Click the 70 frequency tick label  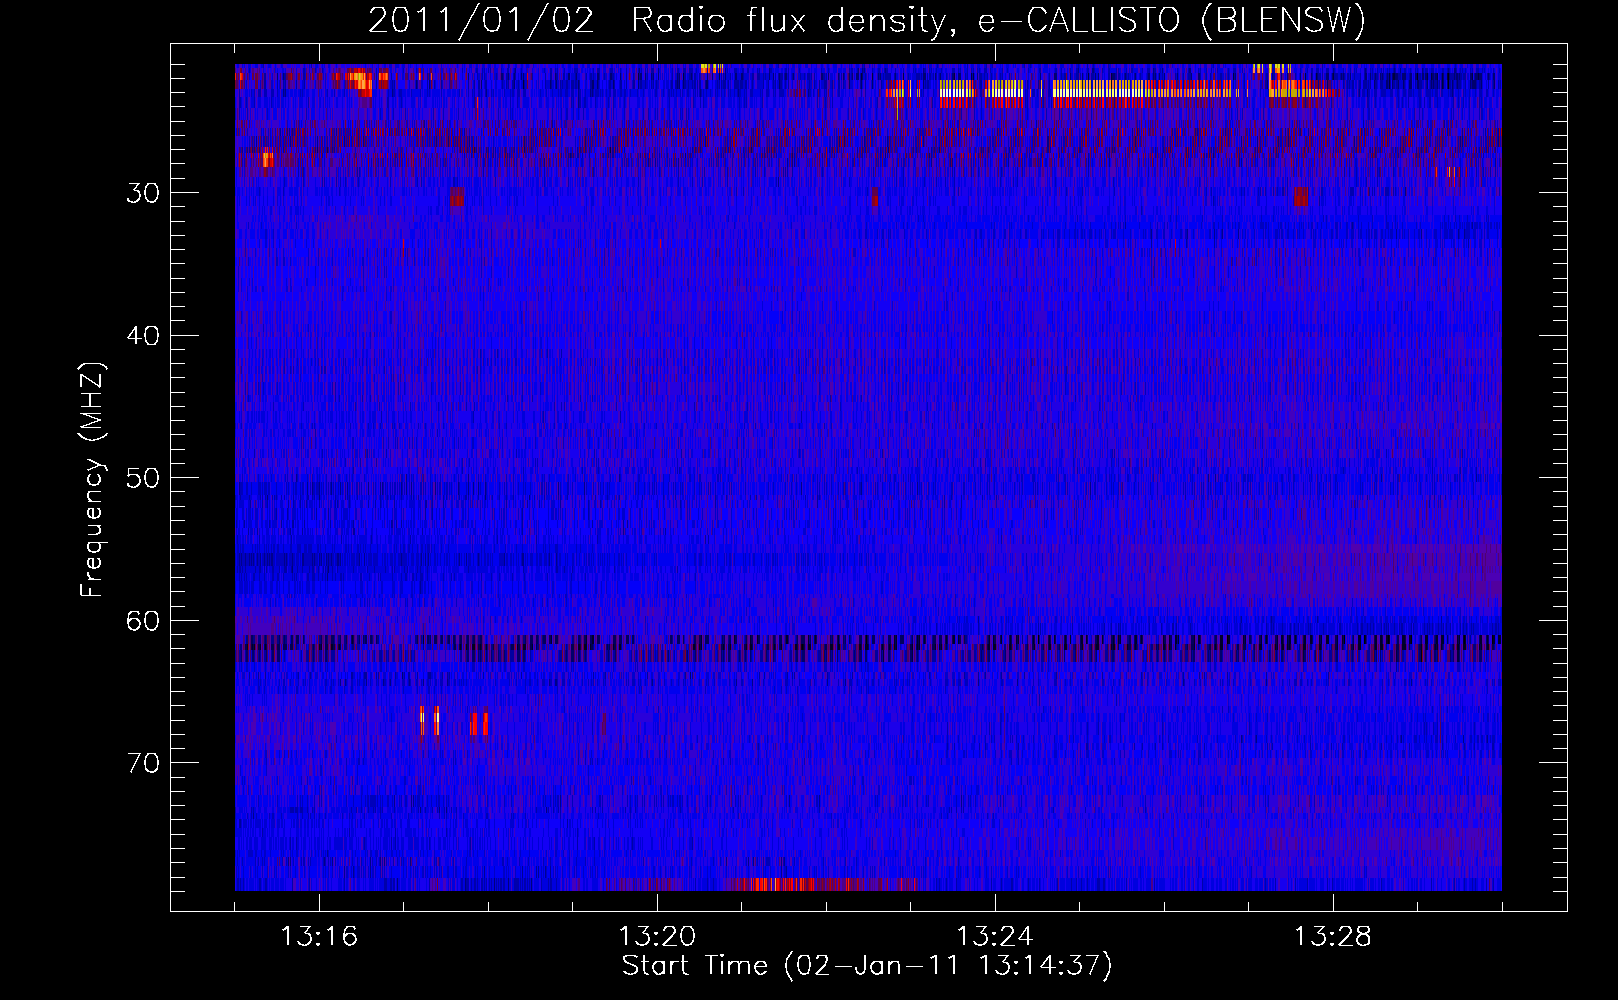pos(143,763)
